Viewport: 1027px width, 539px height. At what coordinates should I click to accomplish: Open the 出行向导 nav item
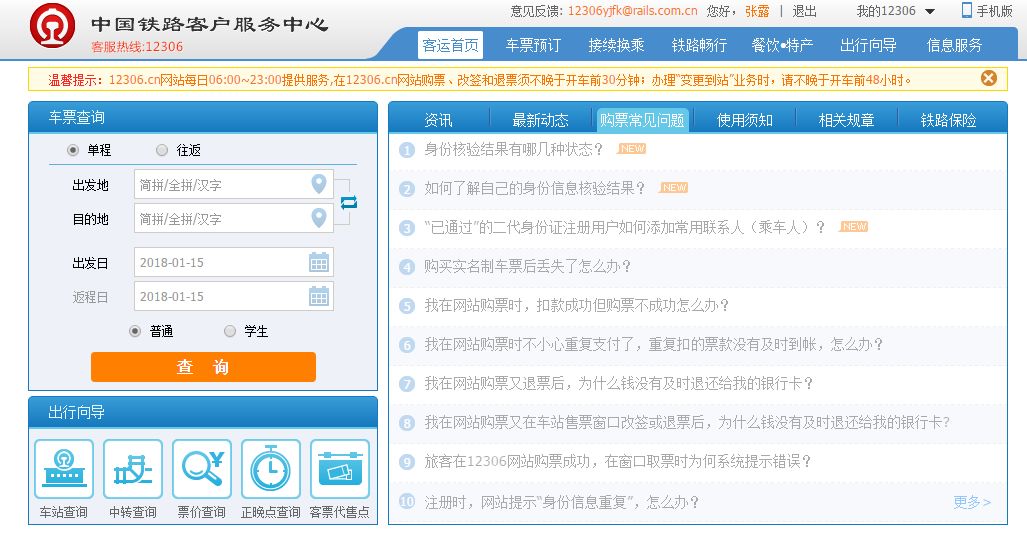click(x=868, y=45)
